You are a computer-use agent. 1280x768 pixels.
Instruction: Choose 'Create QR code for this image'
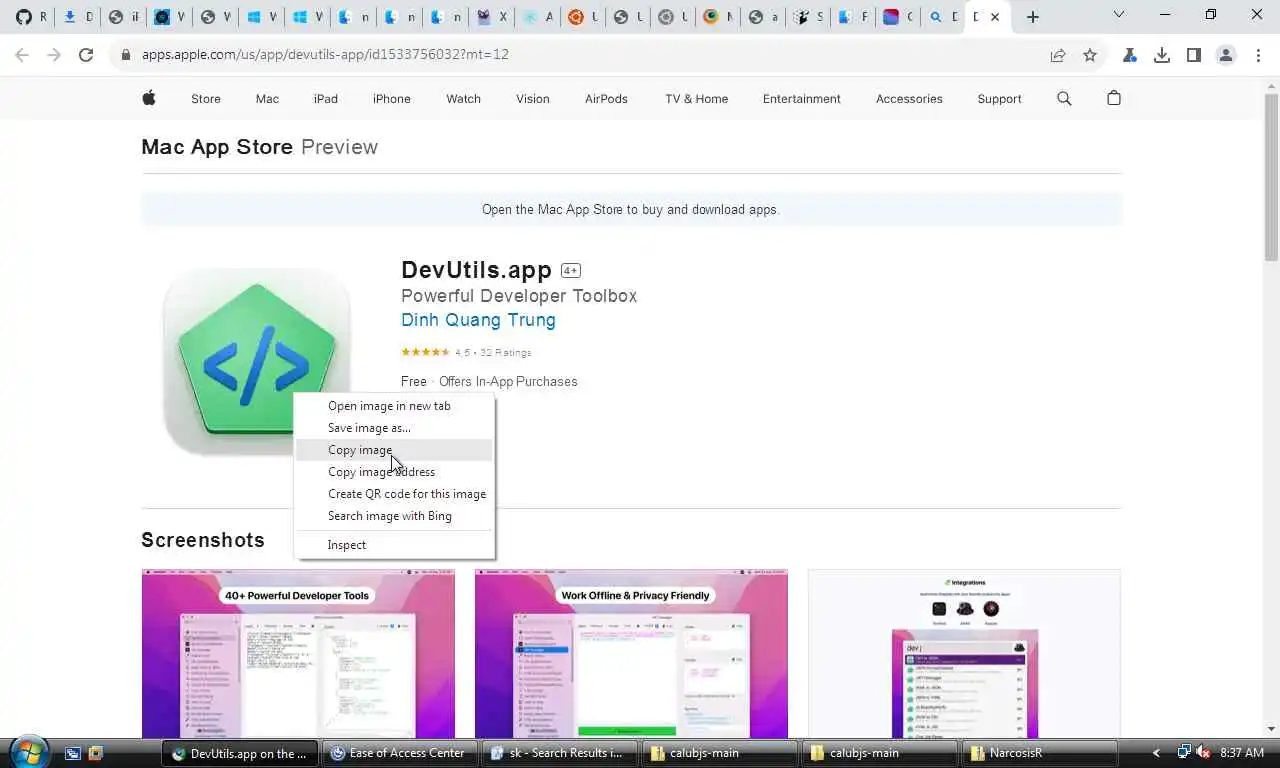coord(394,494)
